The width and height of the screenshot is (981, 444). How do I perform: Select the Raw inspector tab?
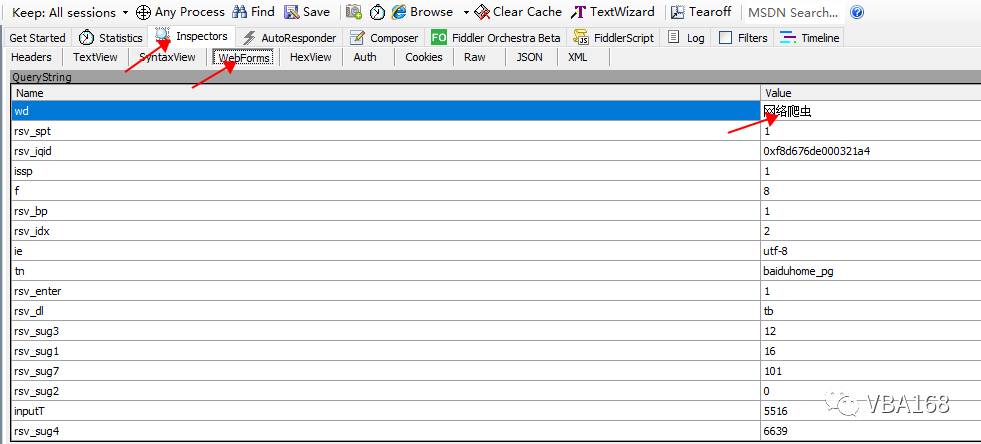click(475, 57)
